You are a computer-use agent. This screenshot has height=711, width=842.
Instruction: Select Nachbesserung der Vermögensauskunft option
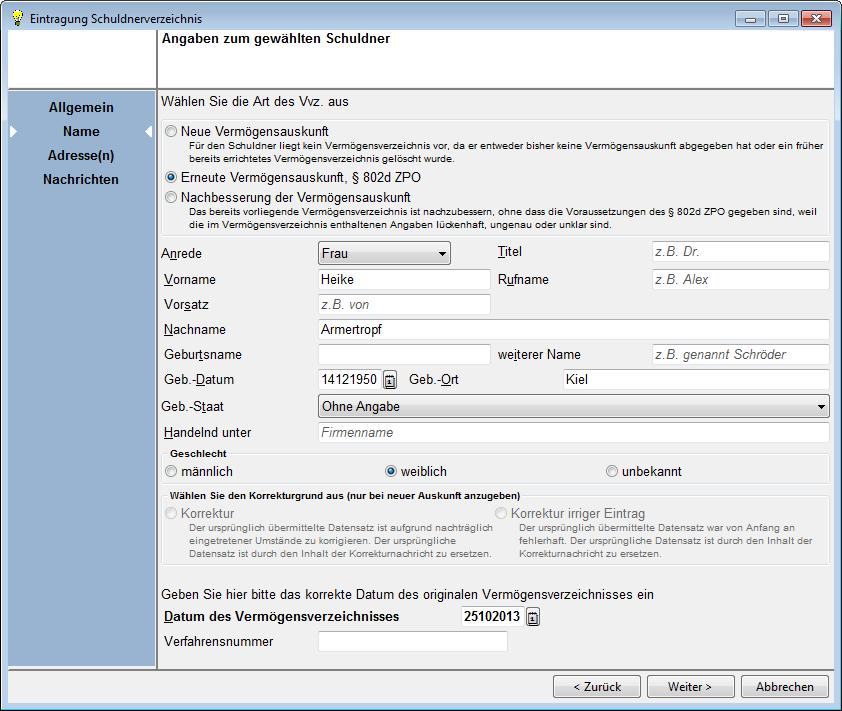(172, 198)
